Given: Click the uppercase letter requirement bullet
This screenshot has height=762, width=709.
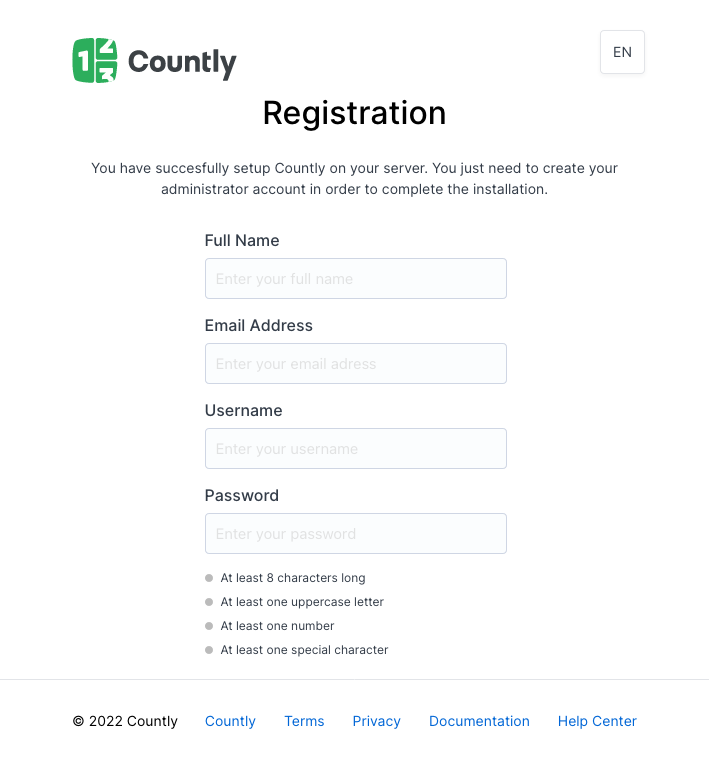Looking at the screenshot, I should pos(210,602).
